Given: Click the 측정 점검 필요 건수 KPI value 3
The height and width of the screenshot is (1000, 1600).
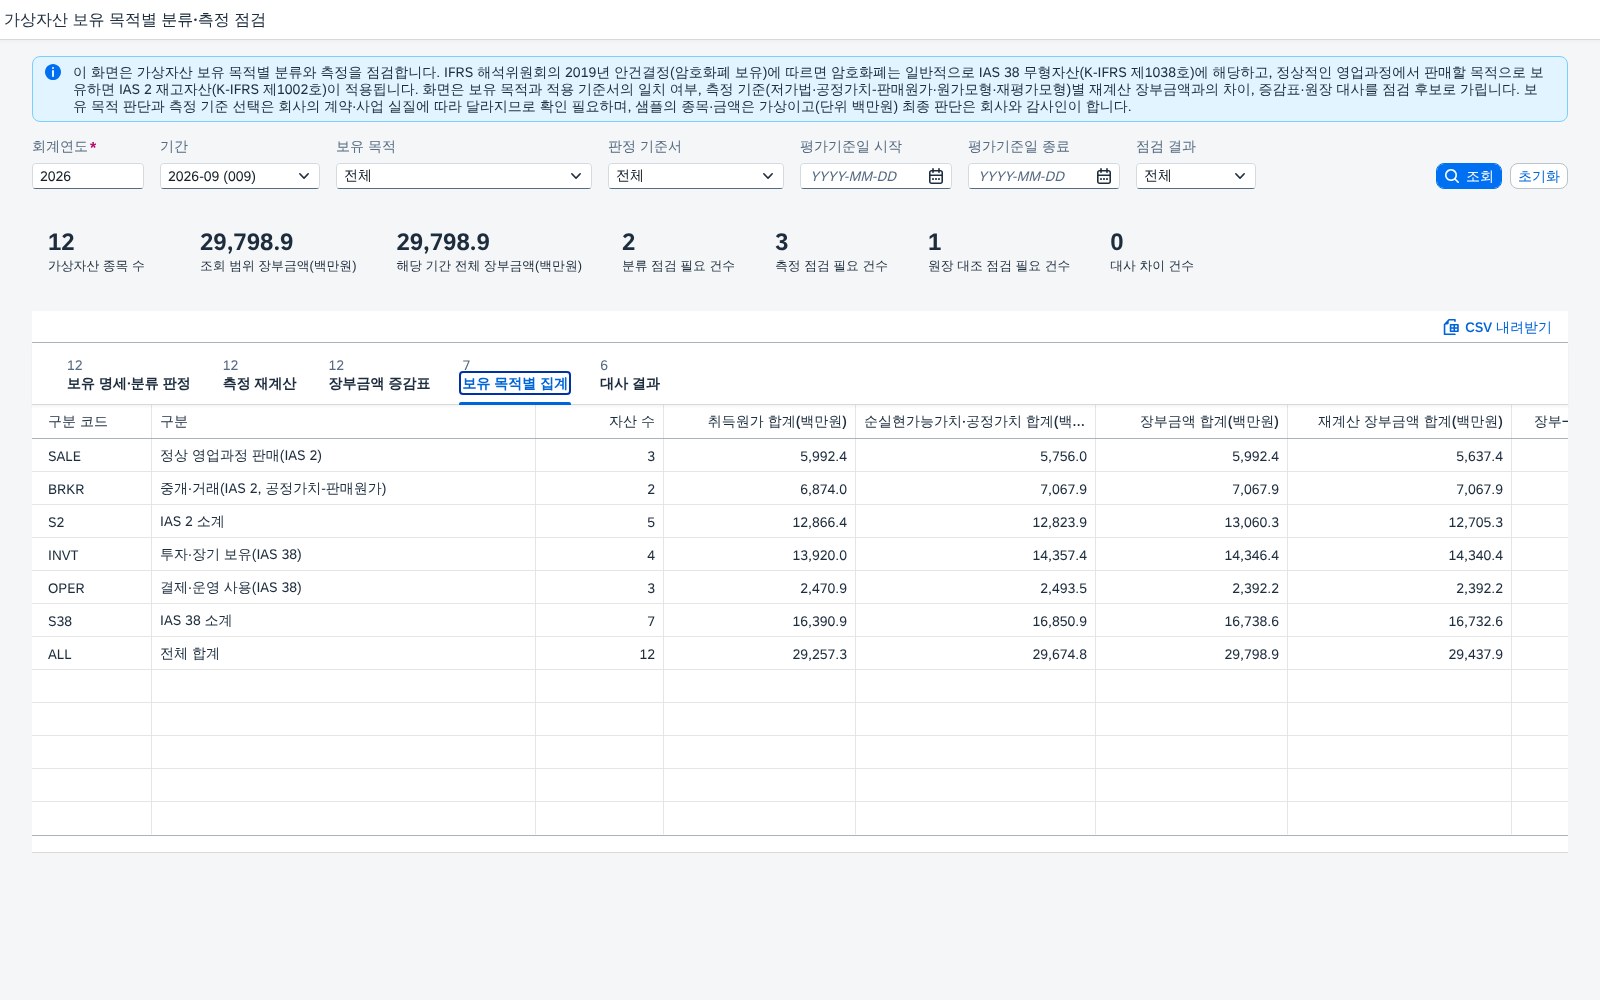Looking at the screenshot, I should (x=782, y=242).
